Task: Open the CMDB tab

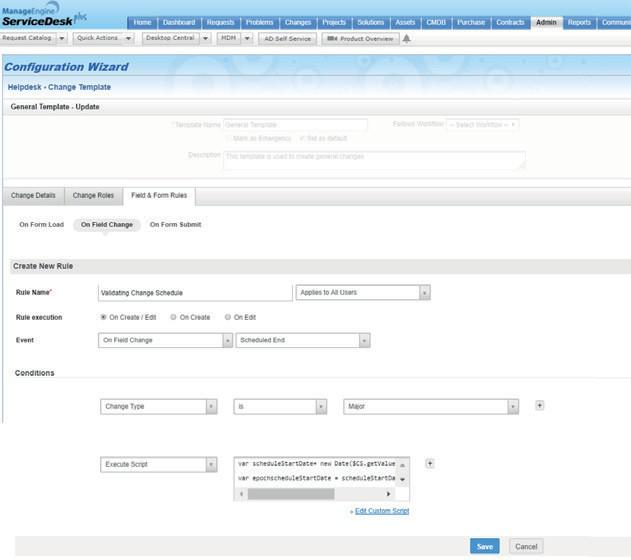Action: [x=436, y=23]
